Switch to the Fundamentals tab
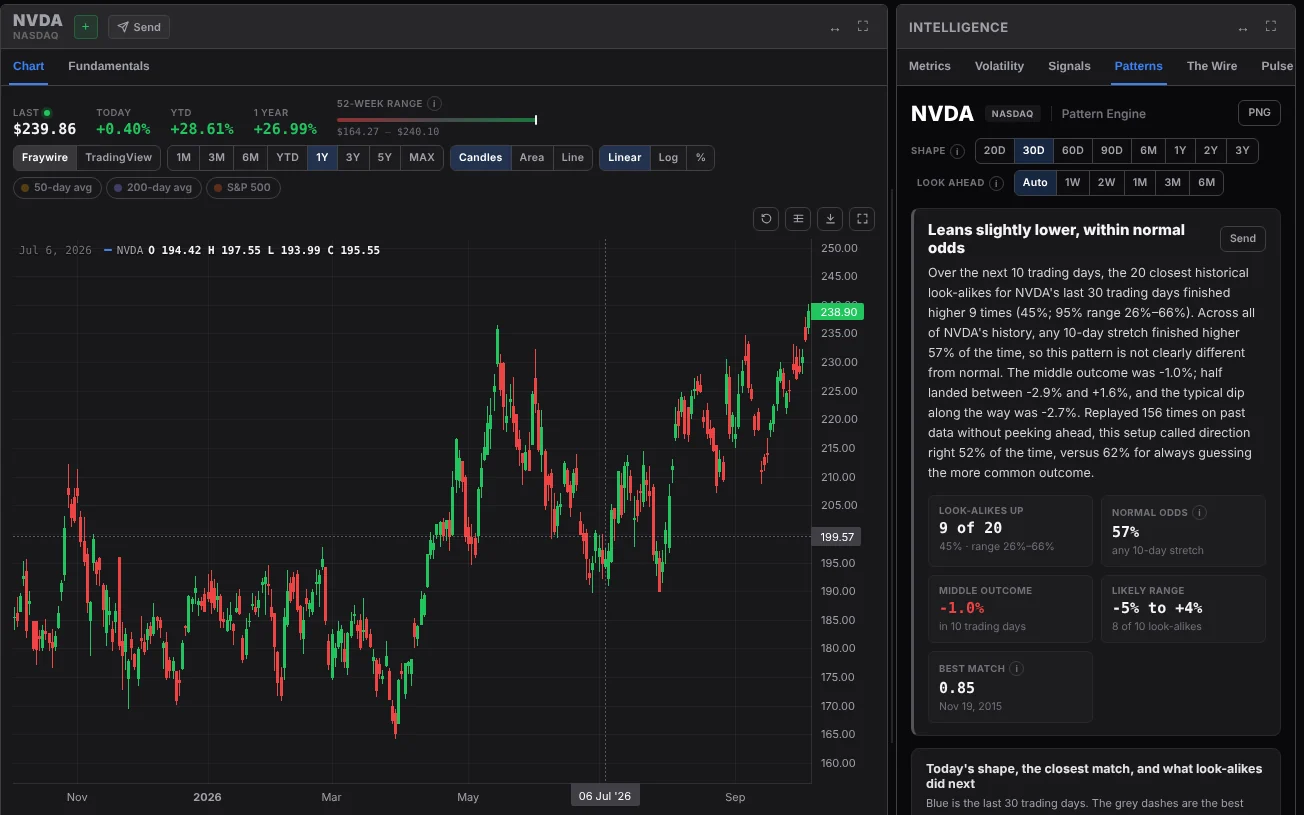The height and width of the screenshot is (815, 1304). pos(109,66)
